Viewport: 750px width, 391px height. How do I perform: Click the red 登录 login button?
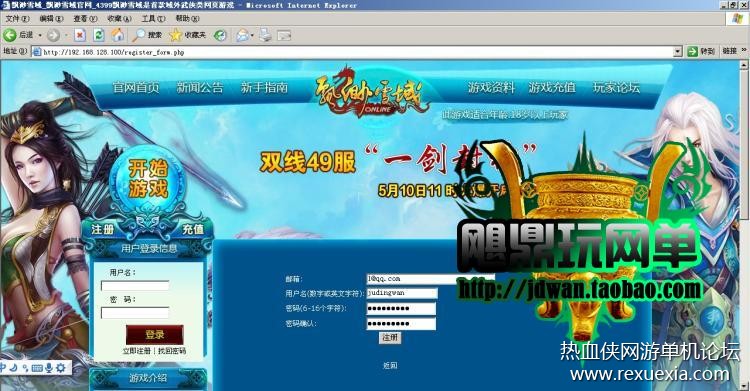point(154,335)
